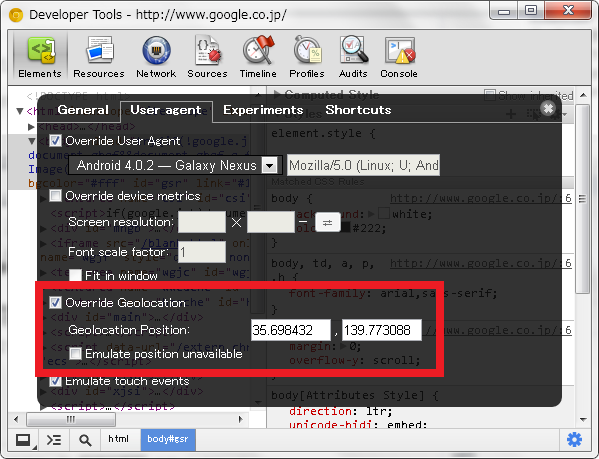
Task: Click the left scroll arrow of elements pane
Action: [16, 419]
